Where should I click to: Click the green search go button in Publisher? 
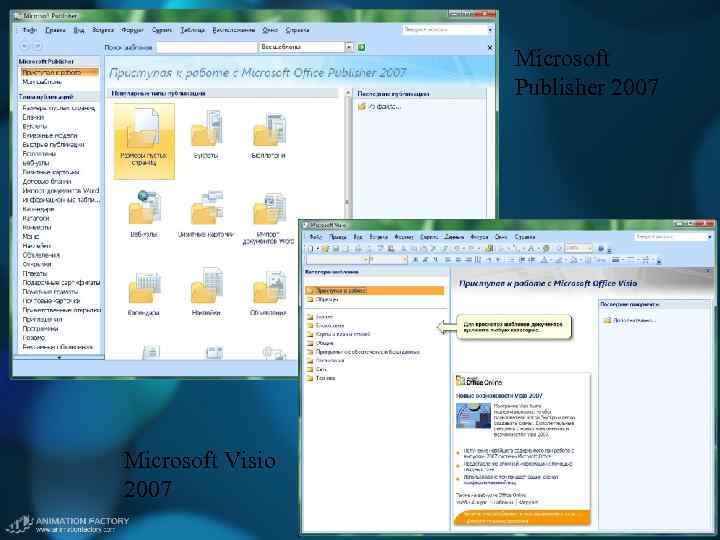[361, 47]
